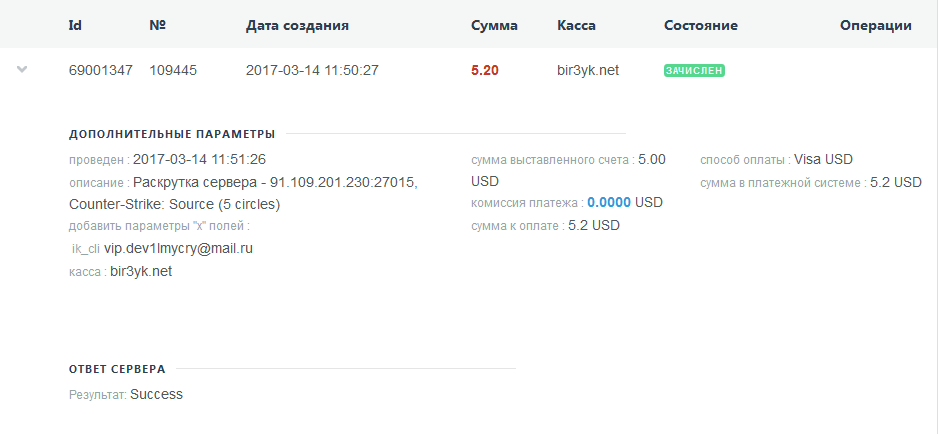Click the creation date 2017-03-14 11:50:27
The width and height of the screenshot is (938, 434).
pos(312,71)
